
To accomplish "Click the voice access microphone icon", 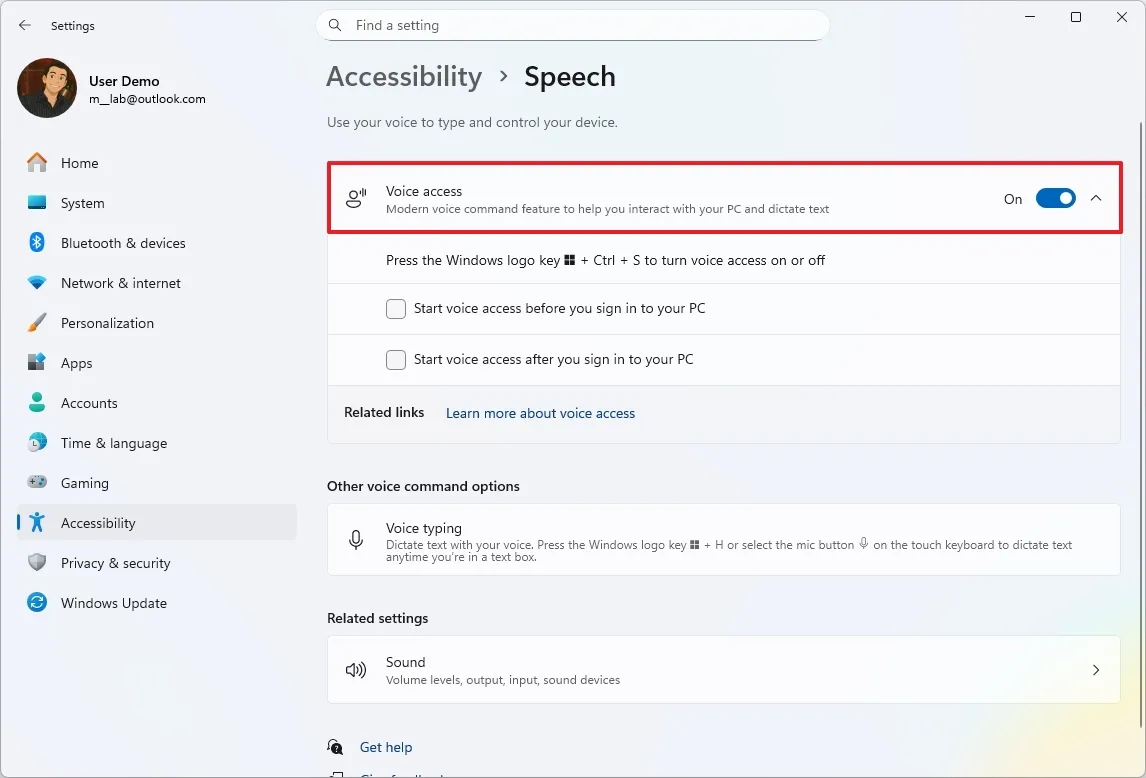I will click(355, 198).
